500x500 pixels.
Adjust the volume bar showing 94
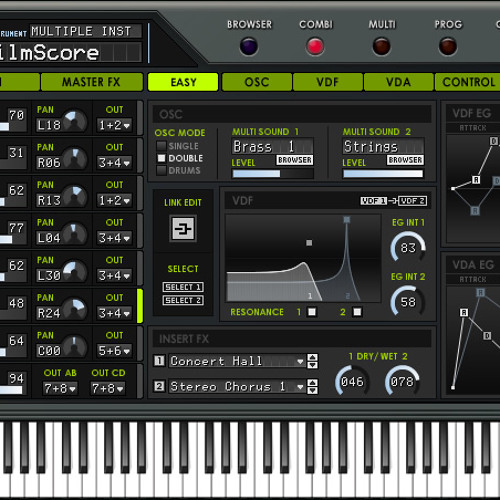(x=11, y=390)
